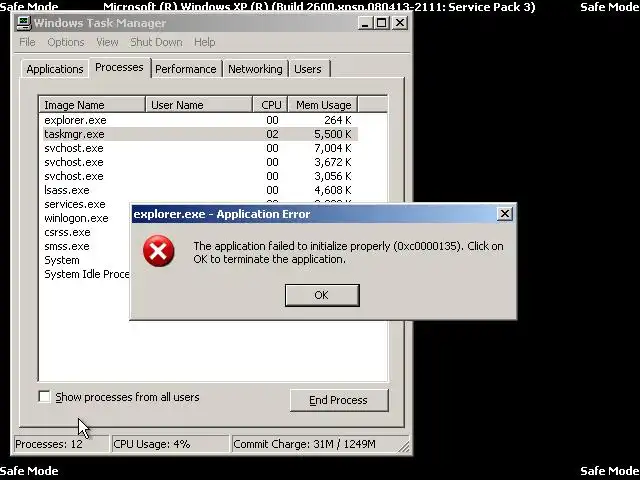
Task: Click the Task Manager title bar icon
Action: tap(23, 23)
